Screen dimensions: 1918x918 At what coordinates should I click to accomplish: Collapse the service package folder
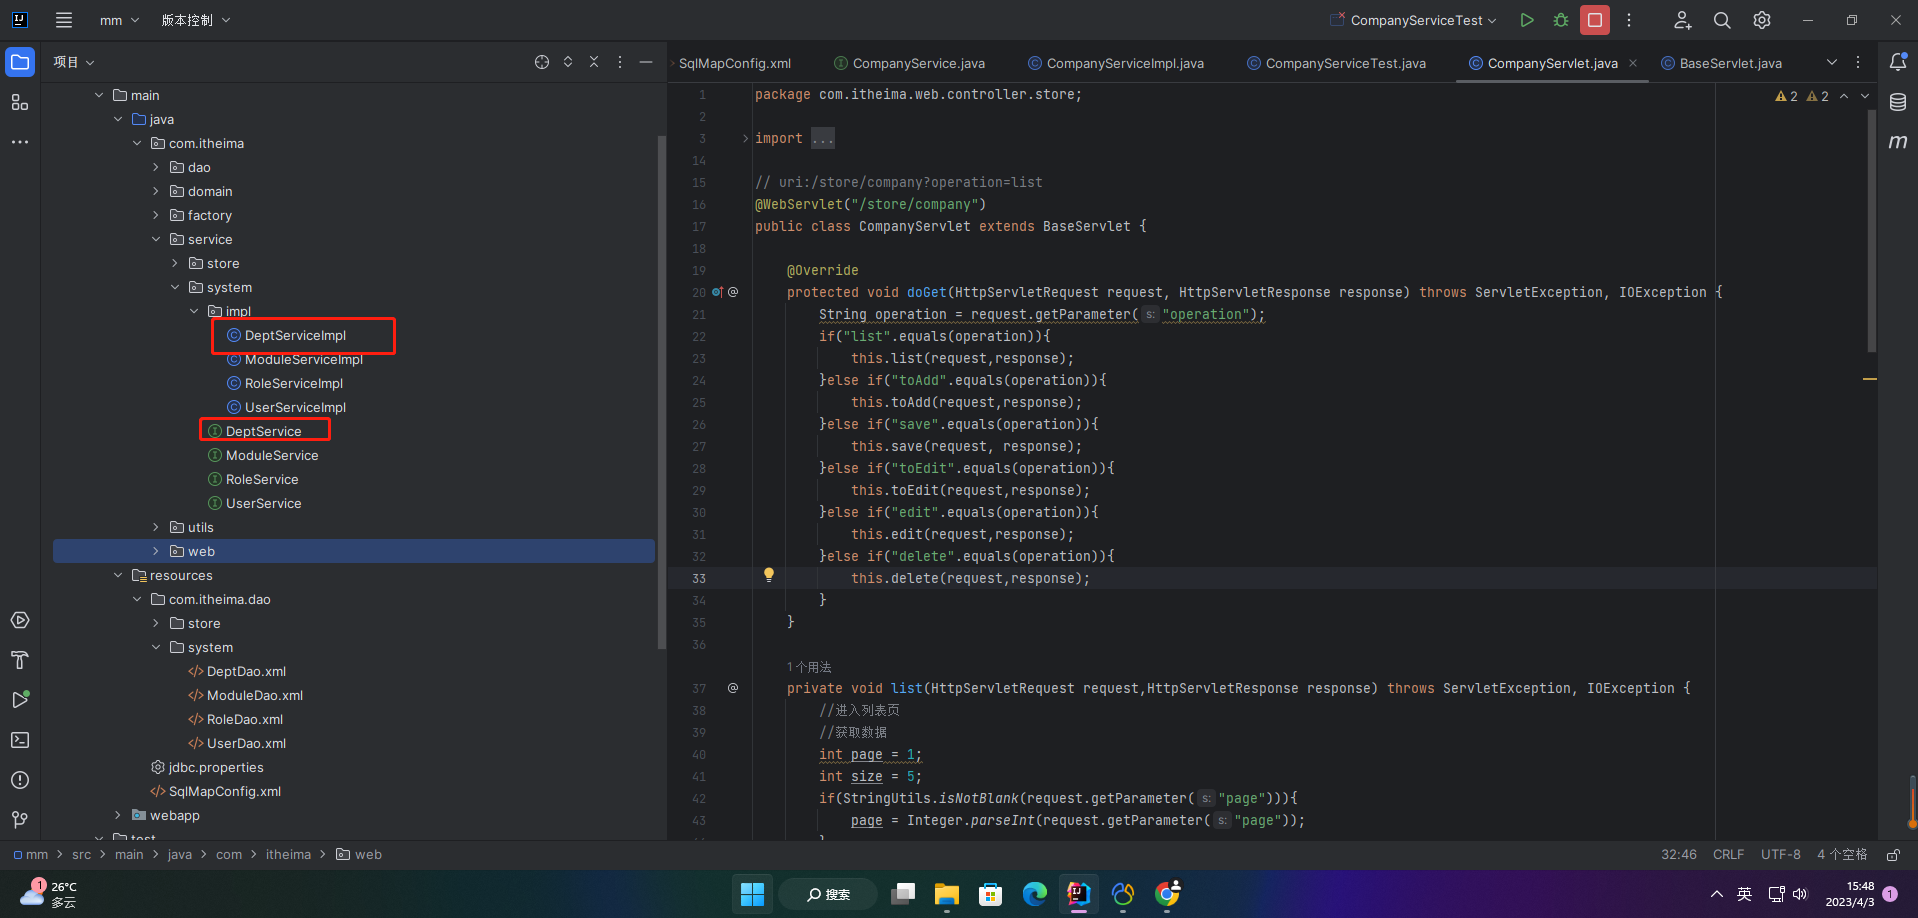[156, 239]
